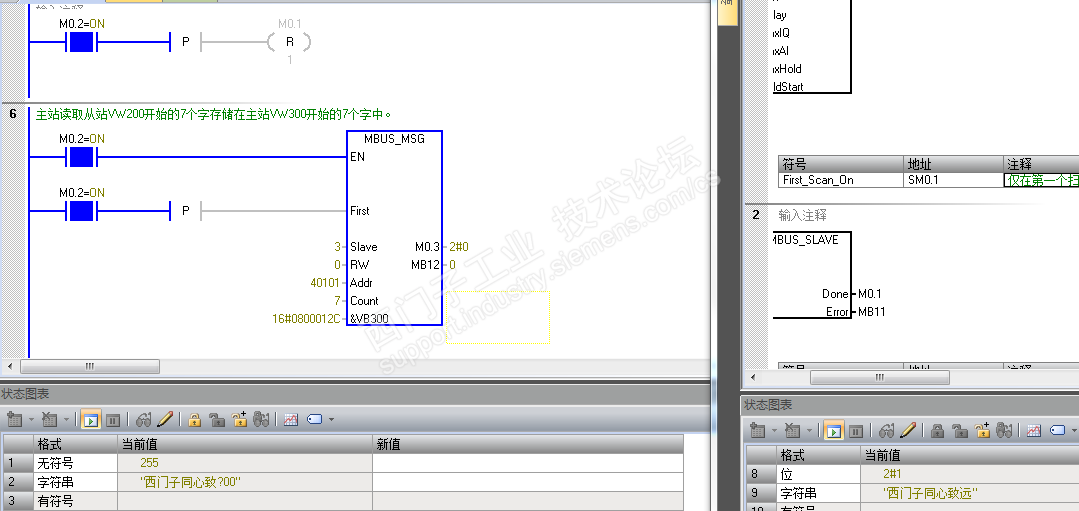Viewport: 1079px width, 511px height.
Task: Click the Count parameter value 7
Action: (337, 301)
